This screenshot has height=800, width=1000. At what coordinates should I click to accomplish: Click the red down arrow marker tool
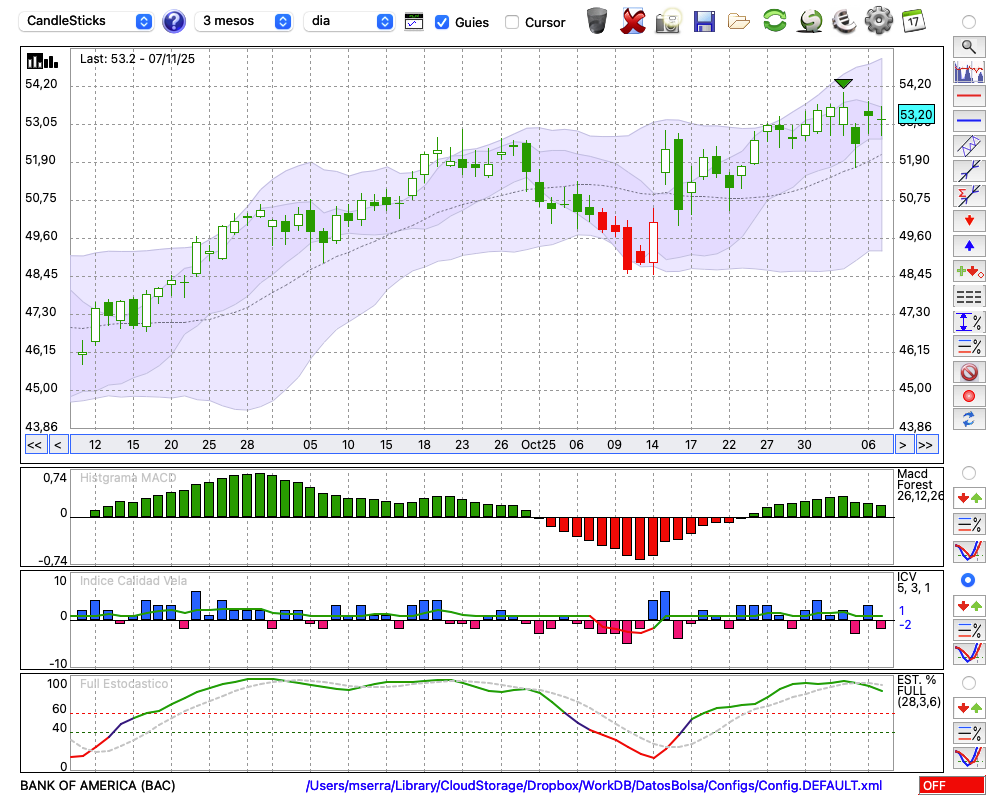[969, 221]
